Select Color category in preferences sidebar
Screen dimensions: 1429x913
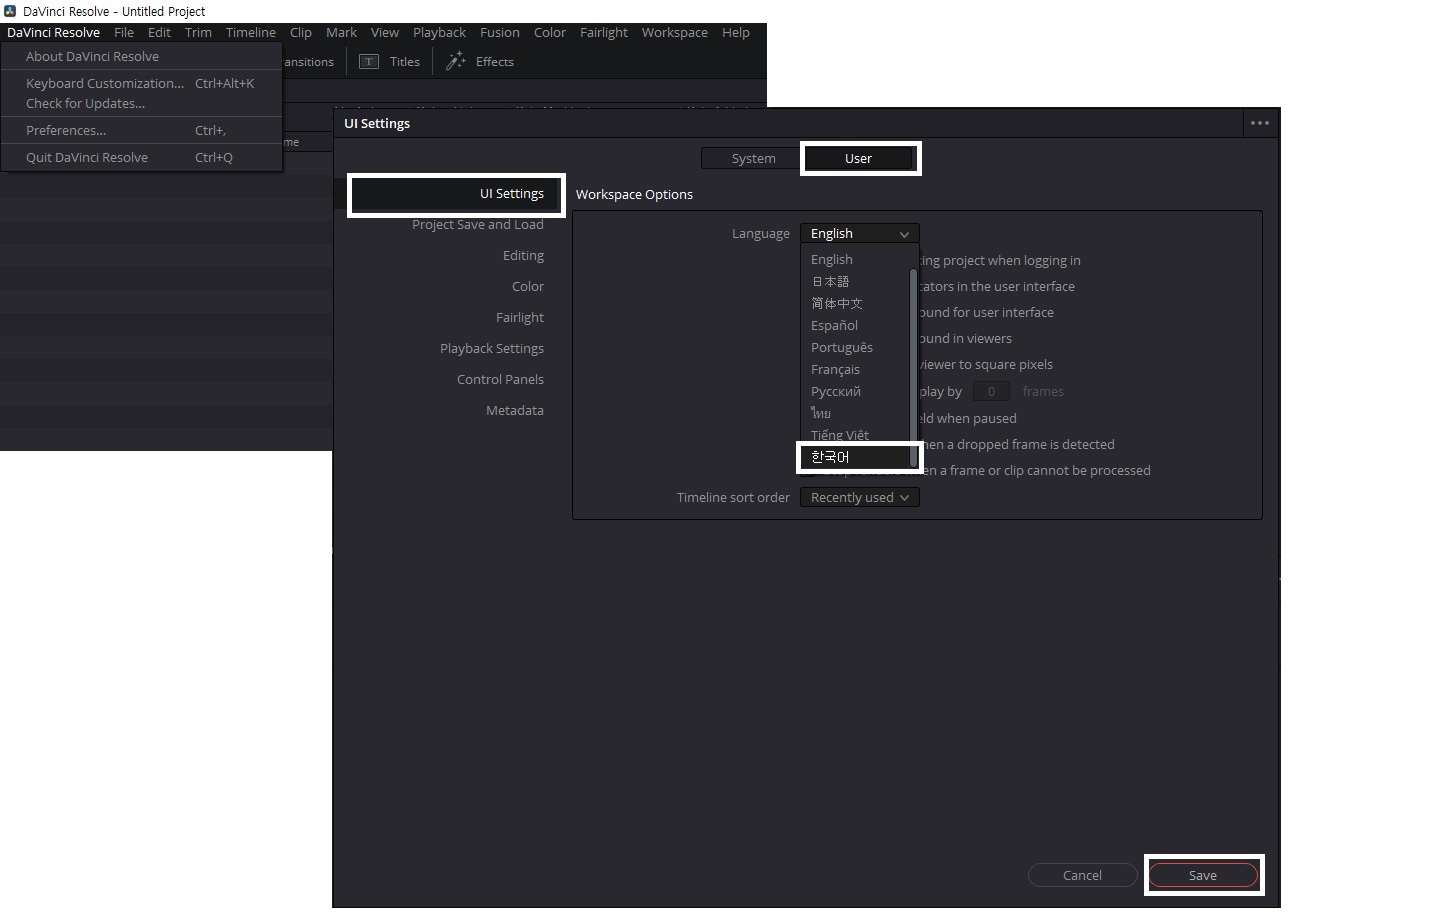[528, 286]
